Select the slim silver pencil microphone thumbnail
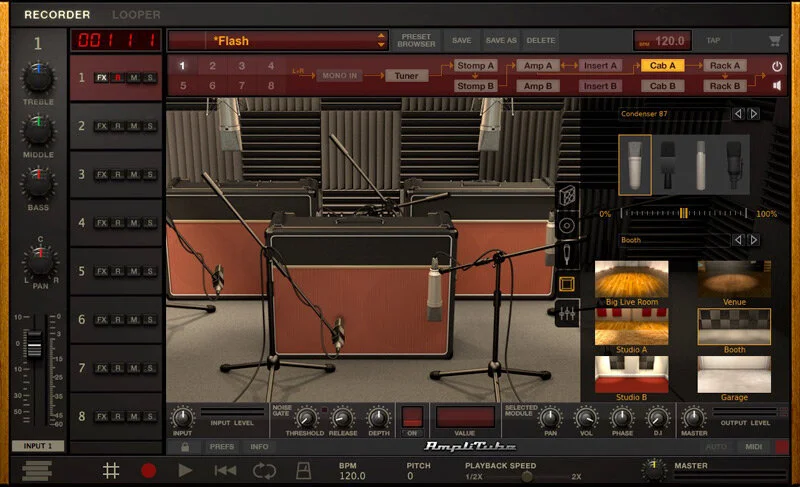Image resolution: width=800 pixels, height=487 pixels. [x=701, y=165]
